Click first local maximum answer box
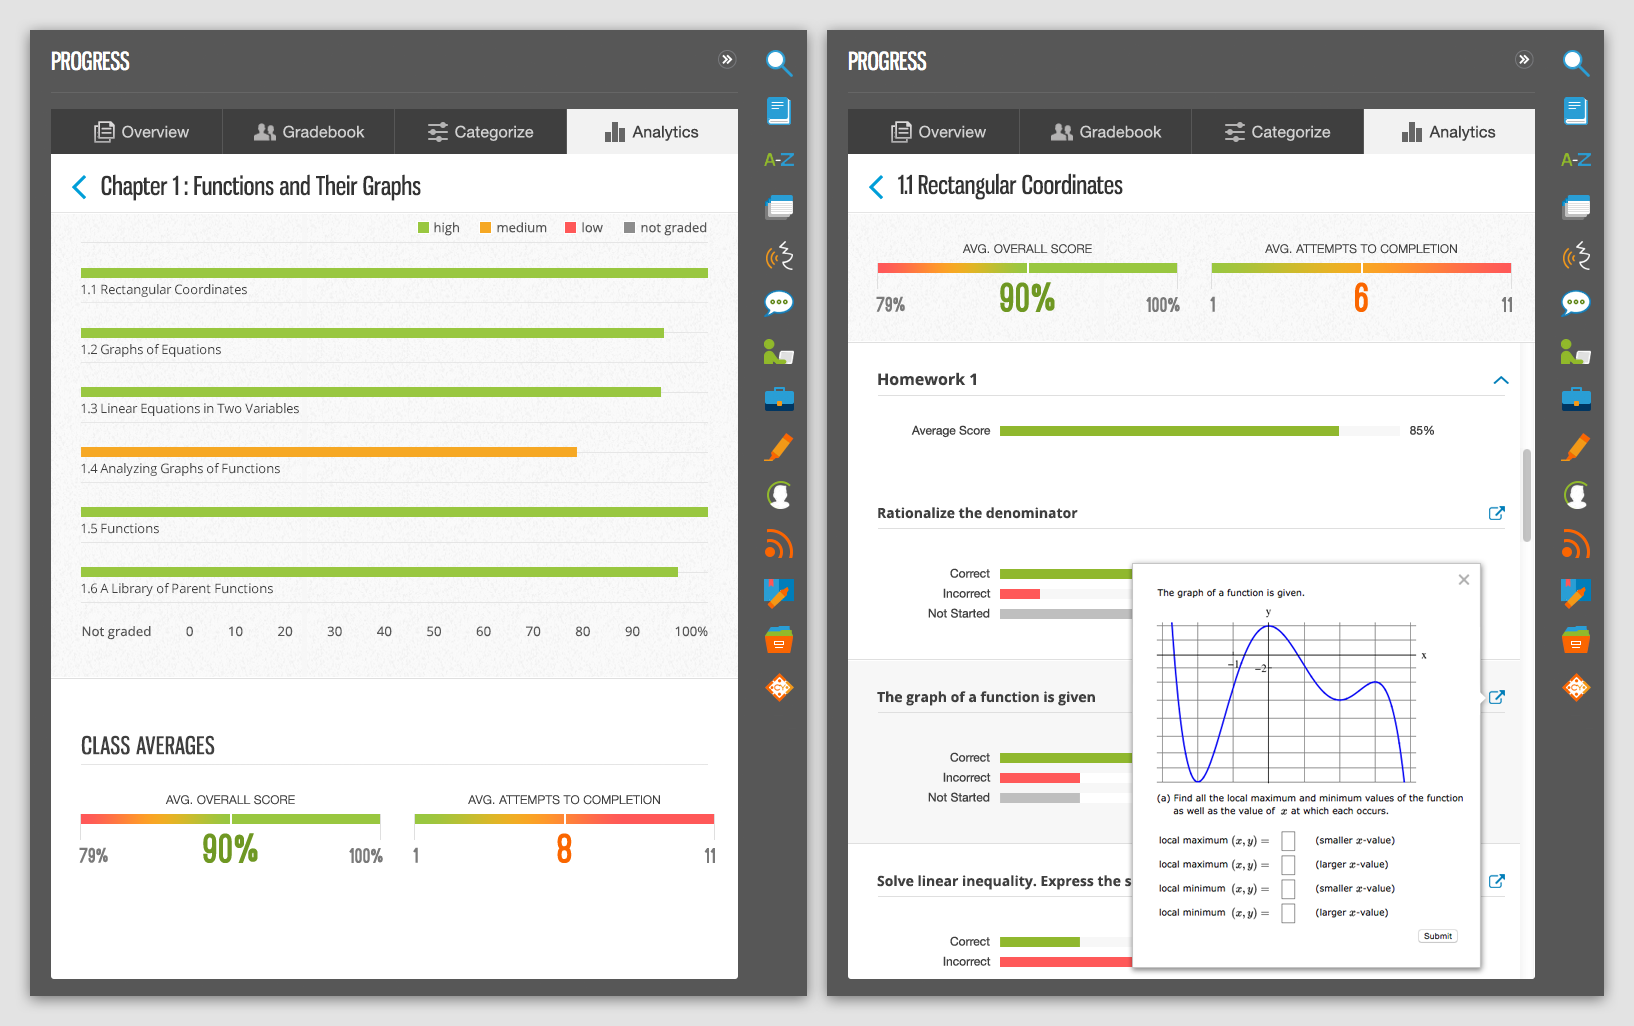 point(1288,841)
